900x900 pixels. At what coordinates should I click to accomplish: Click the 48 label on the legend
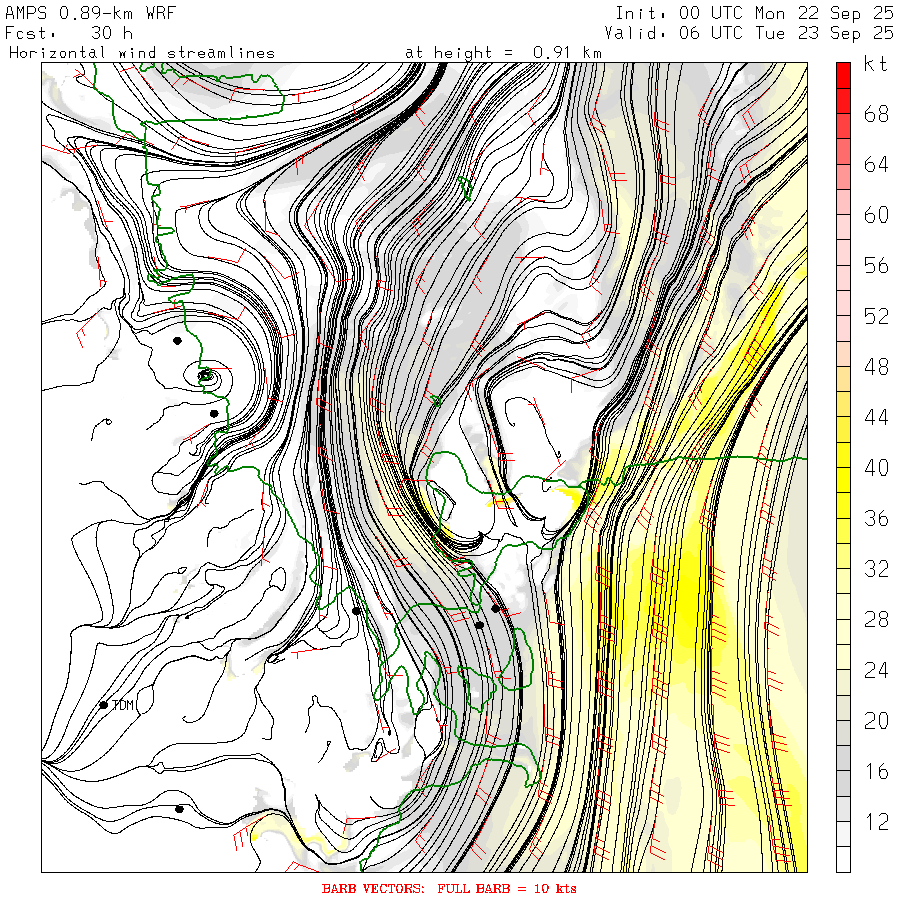point(876,367)
